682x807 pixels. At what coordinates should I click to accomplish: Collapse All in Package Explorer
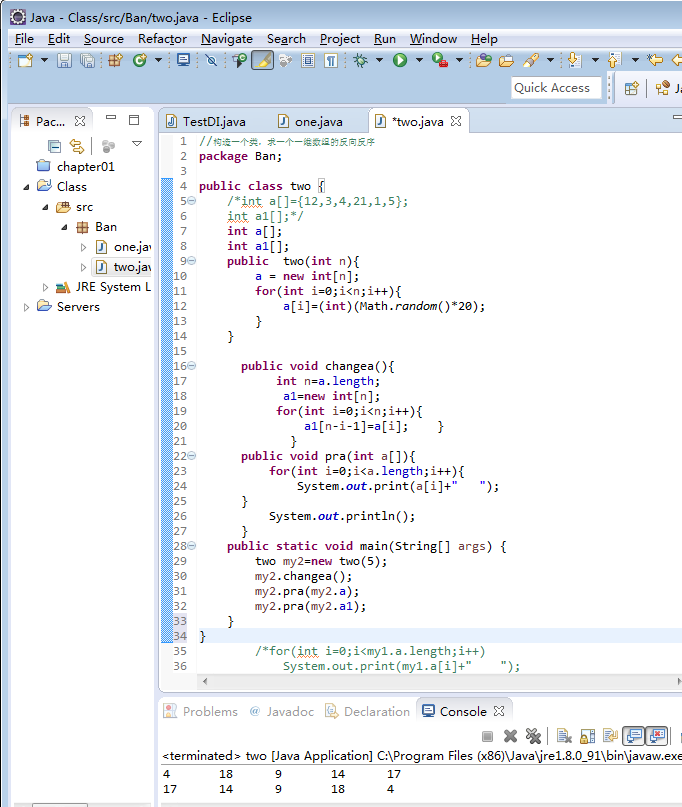click(x=54, y=146)
